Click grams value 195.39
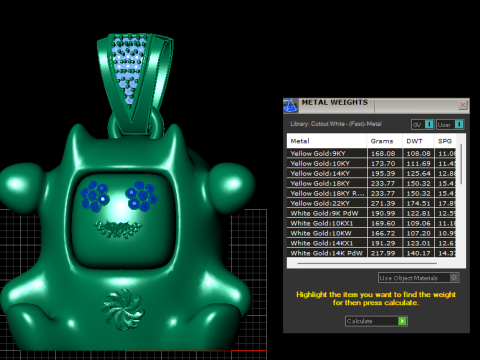This screenshot has width=480, height=360. pyautogui.click(x=383, y=173)
